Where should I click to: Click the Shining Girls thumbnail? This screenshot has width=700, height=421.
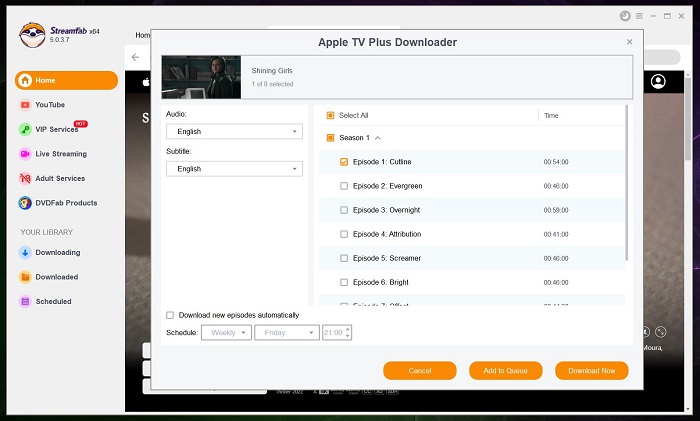coord(201,77)
